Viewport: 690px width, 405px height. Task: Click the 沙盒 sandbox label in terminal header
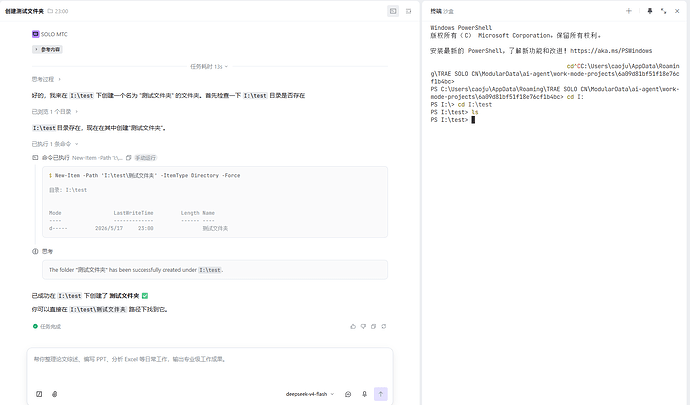pos(448,11)
